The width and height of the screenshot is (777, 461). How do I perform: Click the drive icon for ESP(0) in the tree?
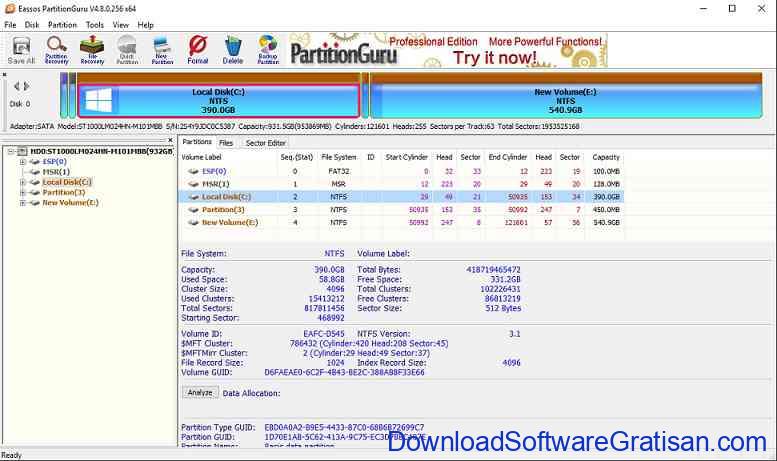tap(35, 162)
